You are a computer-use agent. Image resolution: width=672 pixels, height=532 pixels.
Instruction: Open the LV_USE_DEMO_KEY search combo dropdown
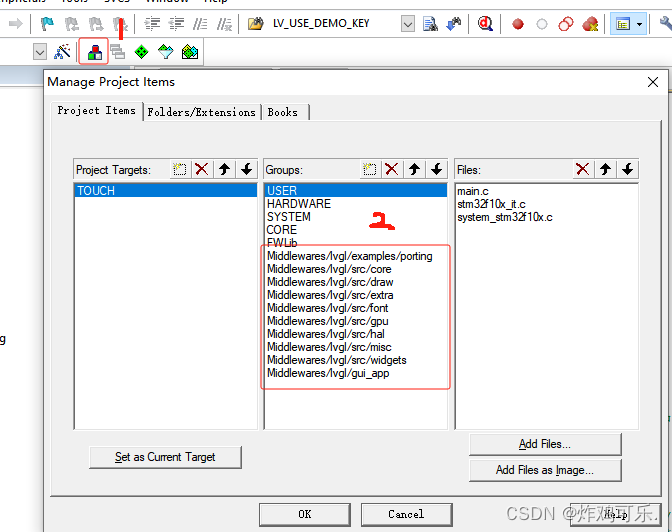click(x=408, y=24)
